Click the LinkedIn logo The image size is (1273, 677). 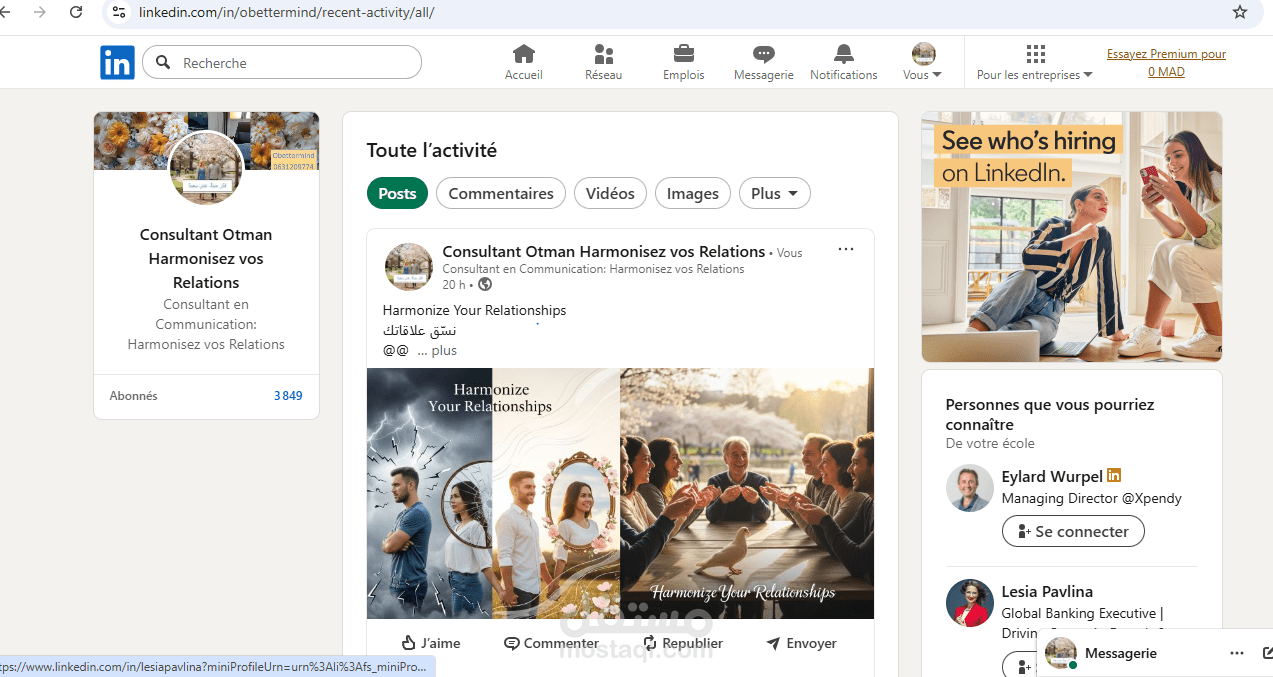(117, 62)
